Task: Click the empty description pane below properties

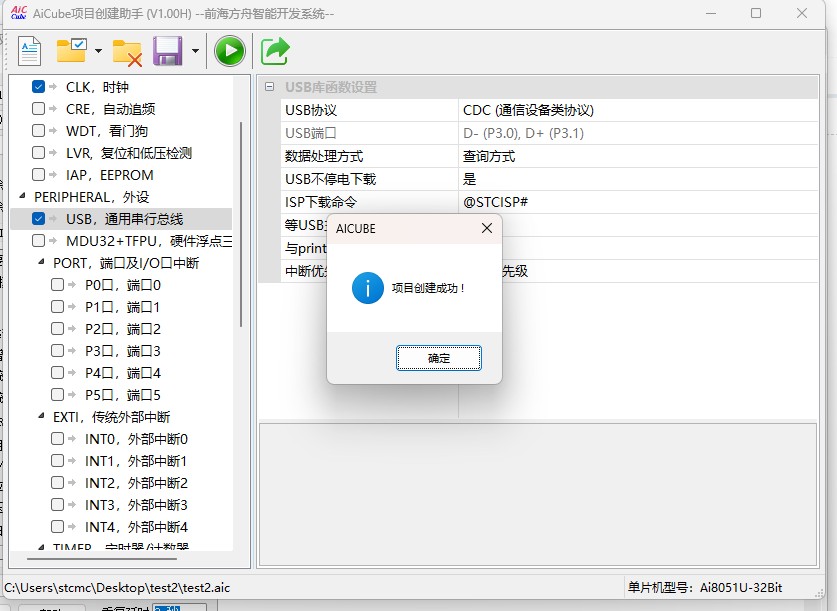Action: point(538,495)
